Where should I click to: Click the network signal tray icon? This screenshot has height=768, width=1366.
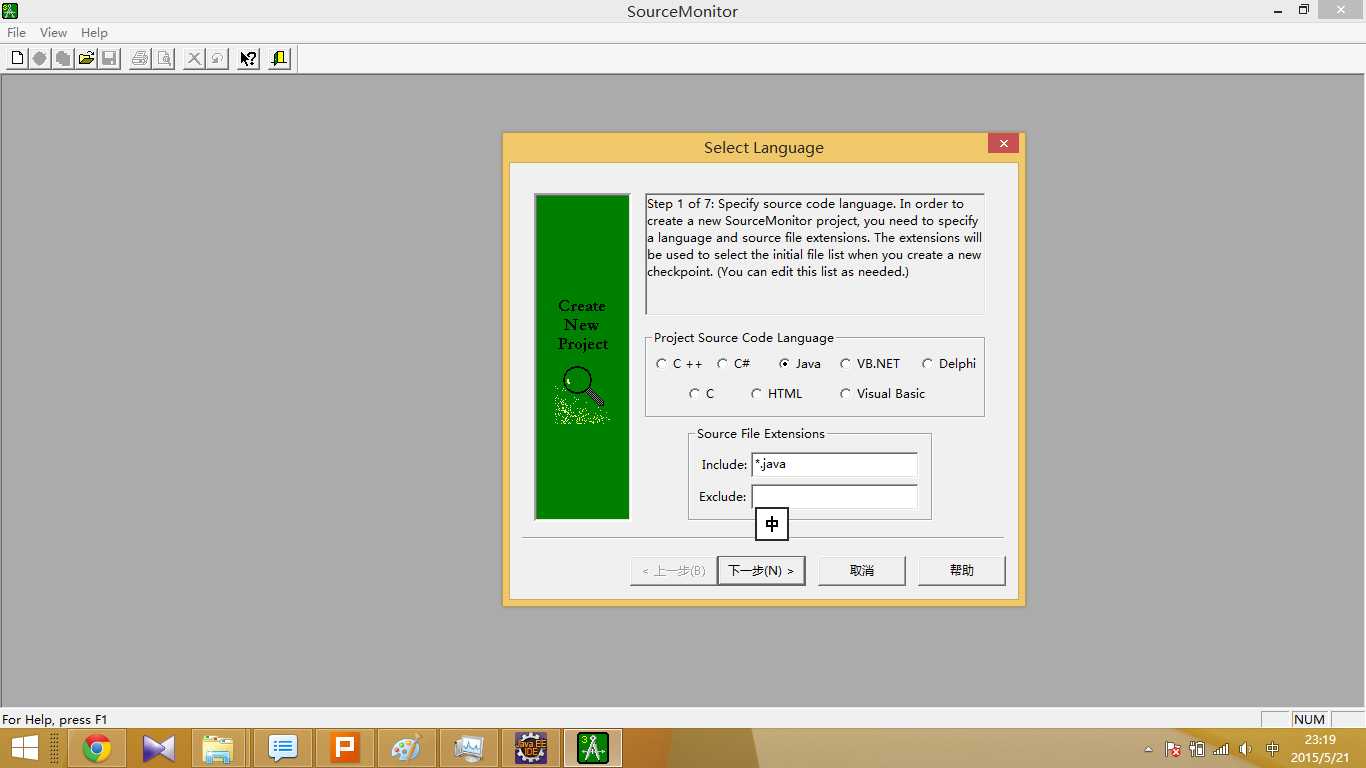click(x=1221, y=749)
